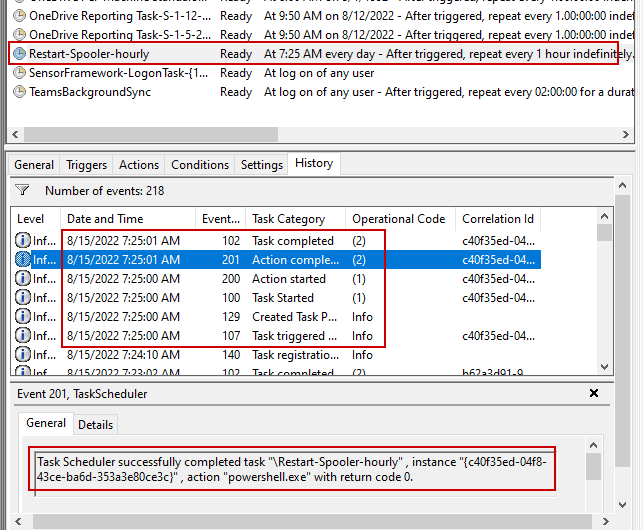Open the Conditions tab
Viewport: 643px width, 530px height.
[200, 165]
